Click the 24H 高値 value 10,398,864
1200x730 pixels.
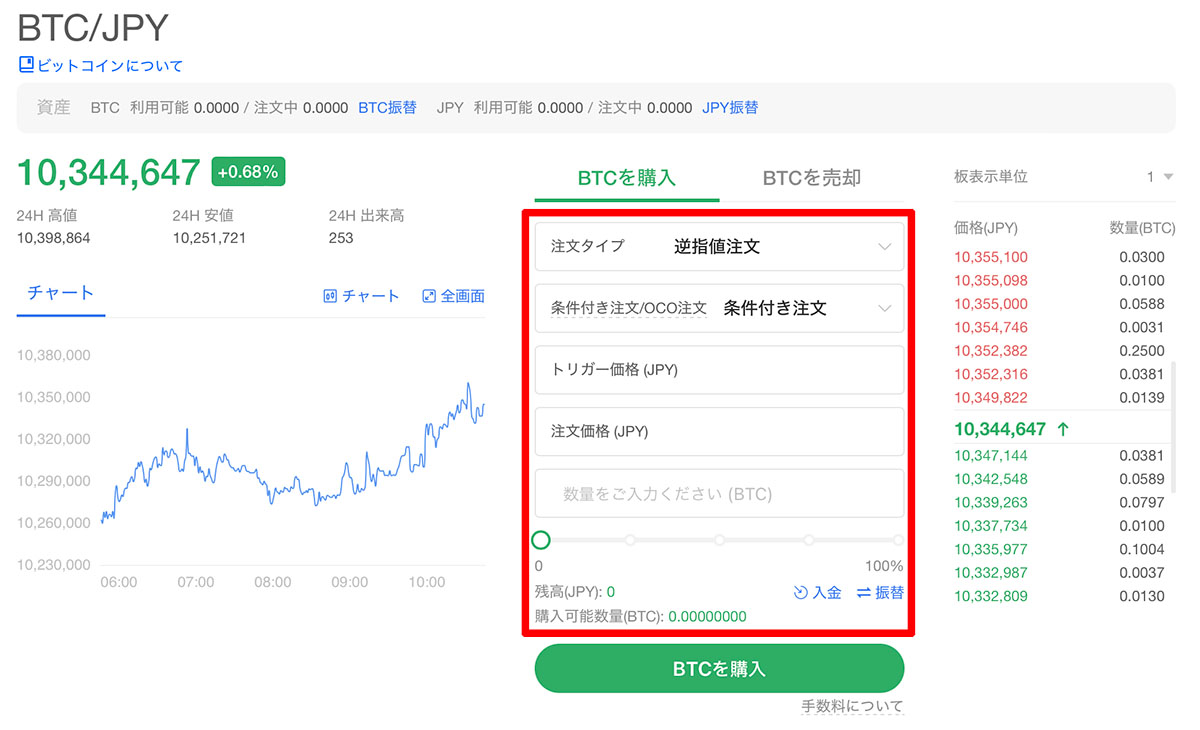pos(54,238)
